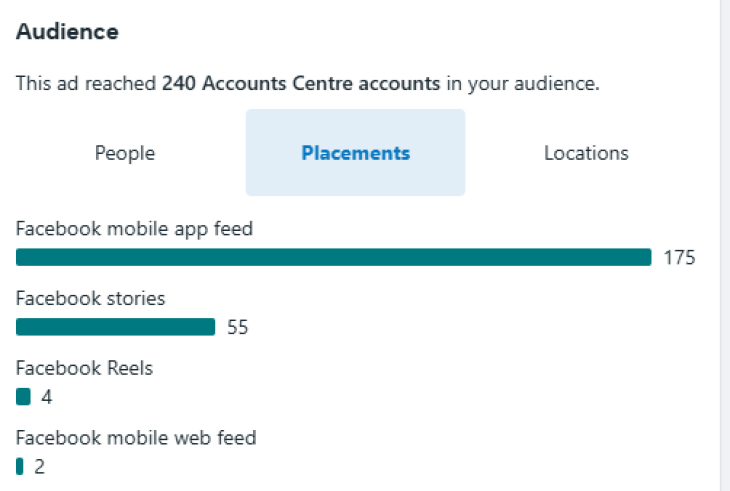Screen dimensions: 730x491
Task: Click the Facebook mobile app feed label
Action: (x=134, y=229)
